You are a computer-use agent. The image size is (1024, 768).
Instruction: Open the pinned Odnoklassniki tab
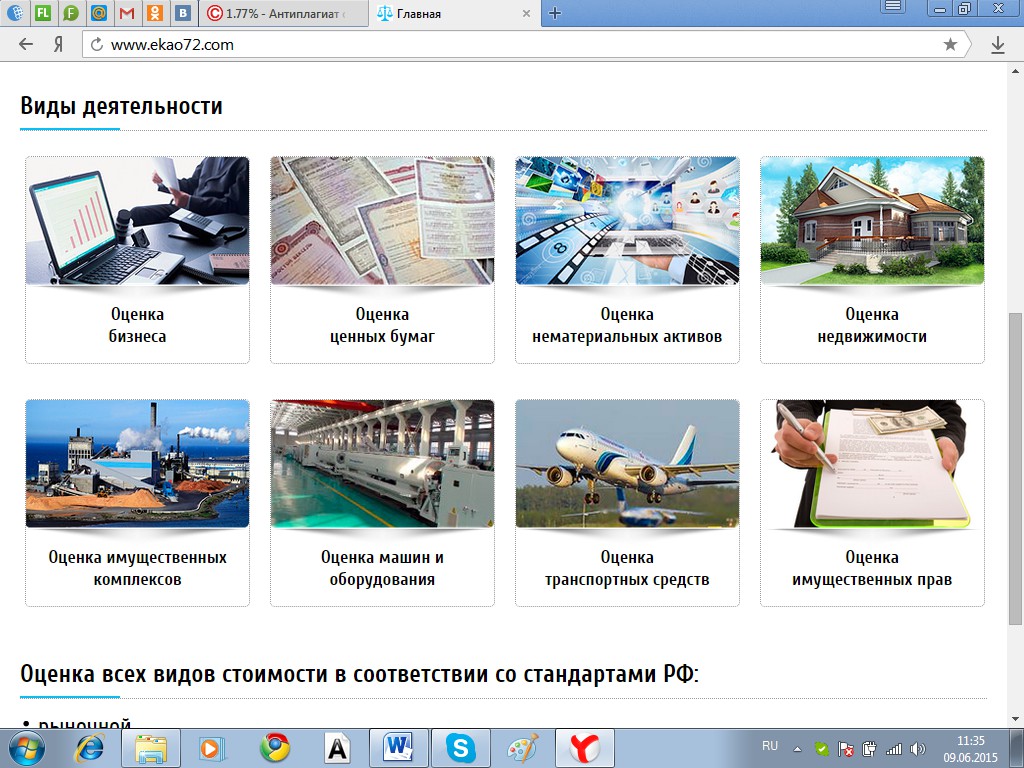click(x=155, y=12)
